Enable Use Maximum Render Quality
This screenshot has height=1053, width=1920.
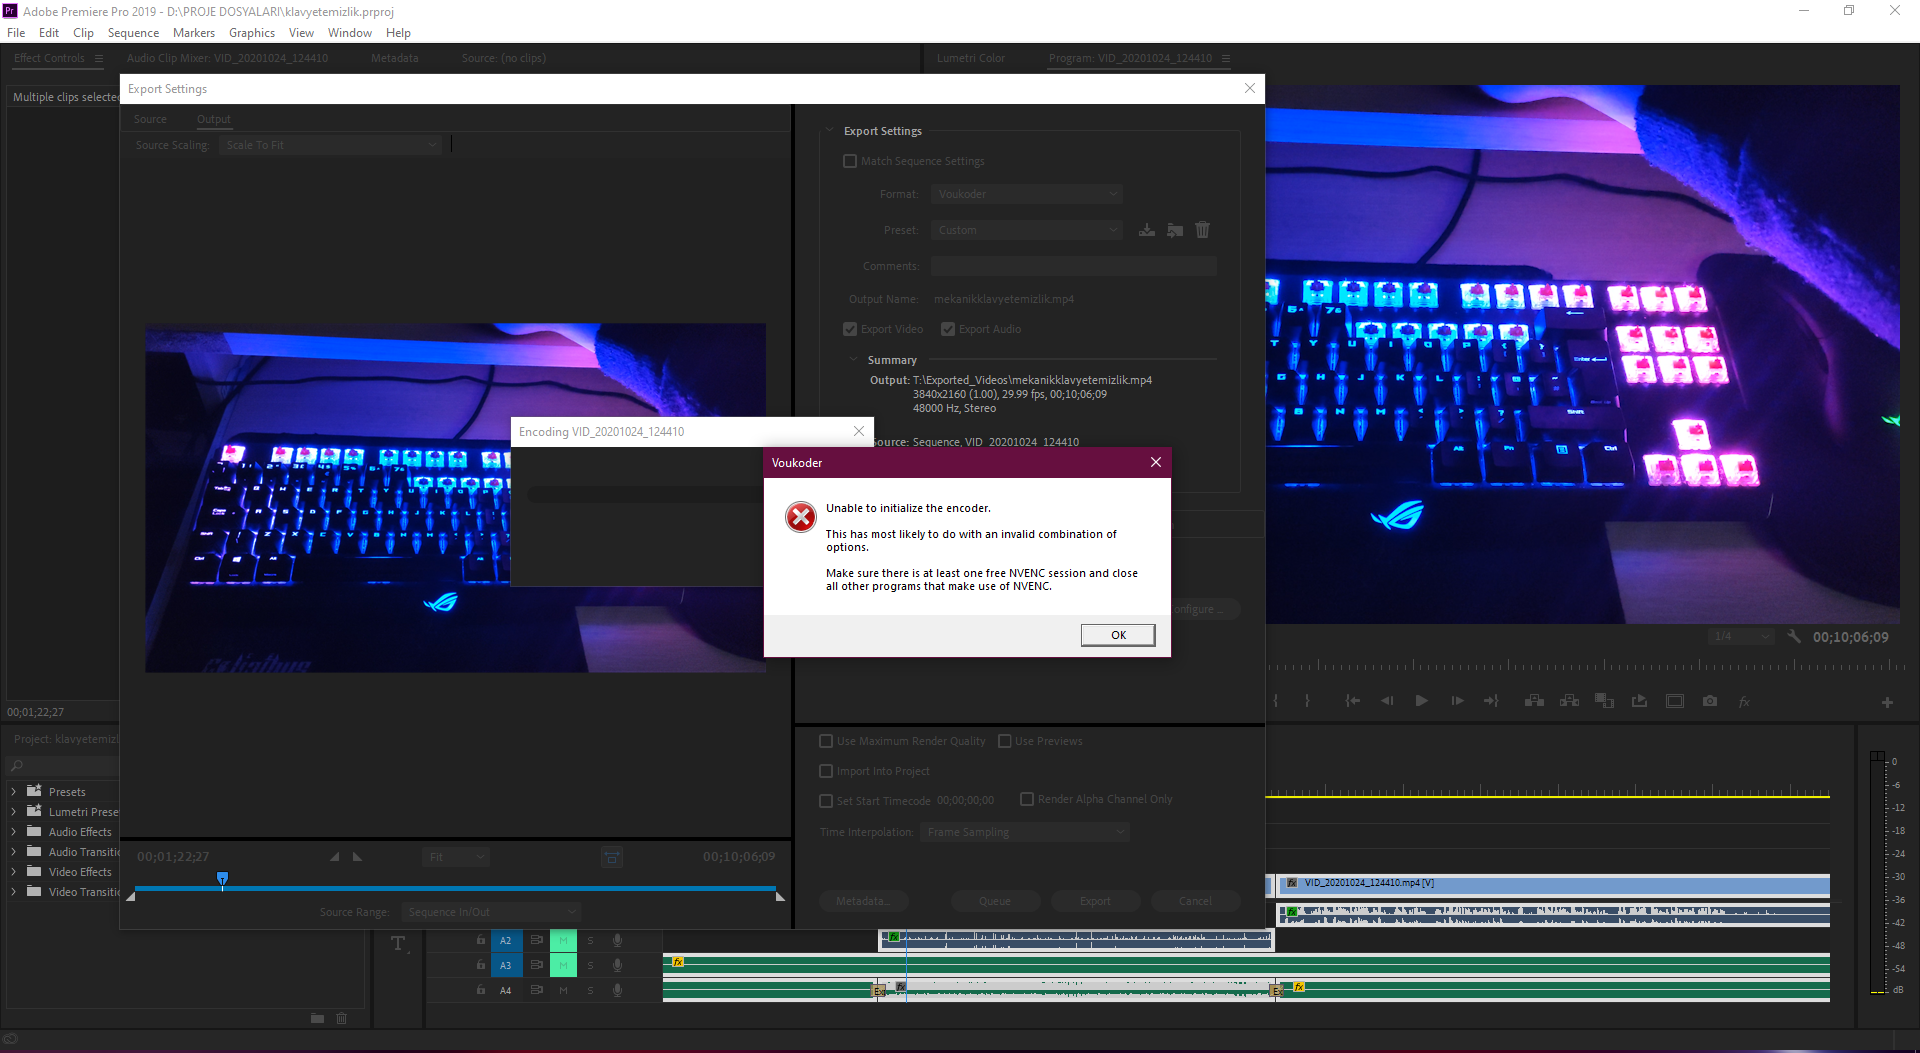point(826,741)
